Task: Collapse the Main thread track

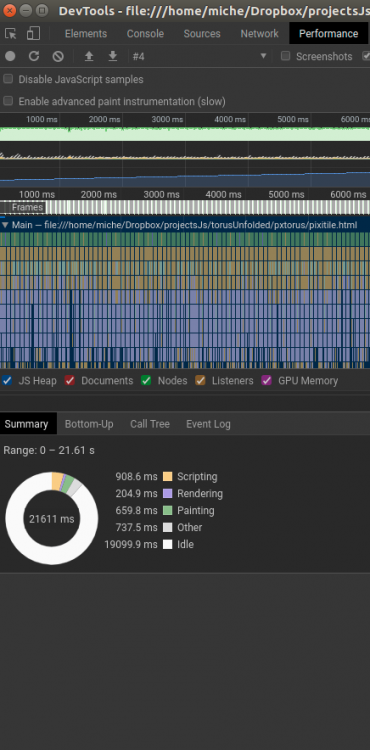Action: pyautogui.click(x=5, y=224)
